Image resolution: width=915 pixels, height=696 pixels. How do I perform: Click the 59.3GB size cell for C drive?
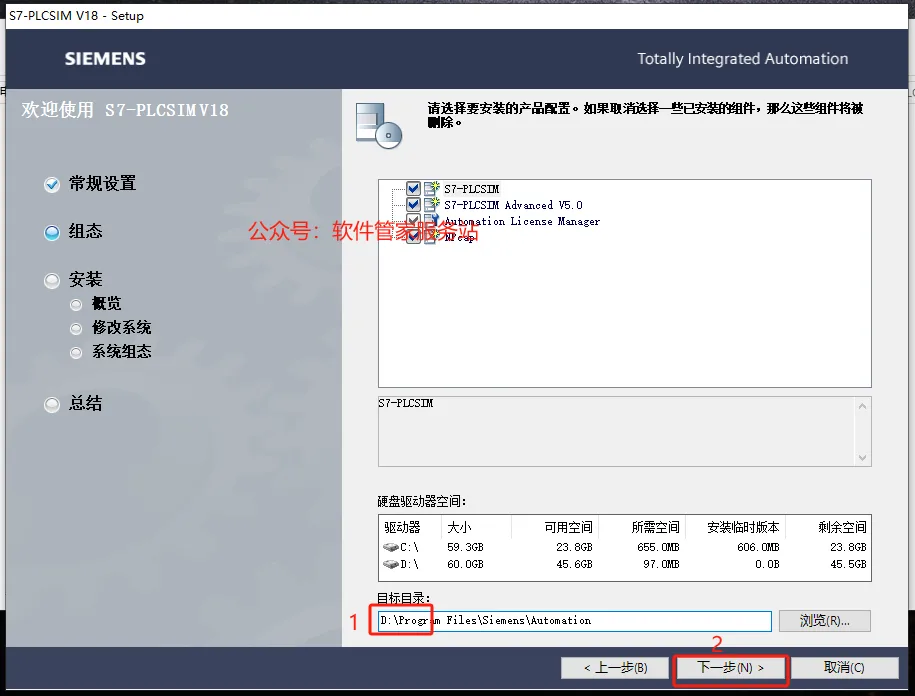point(465,547)
